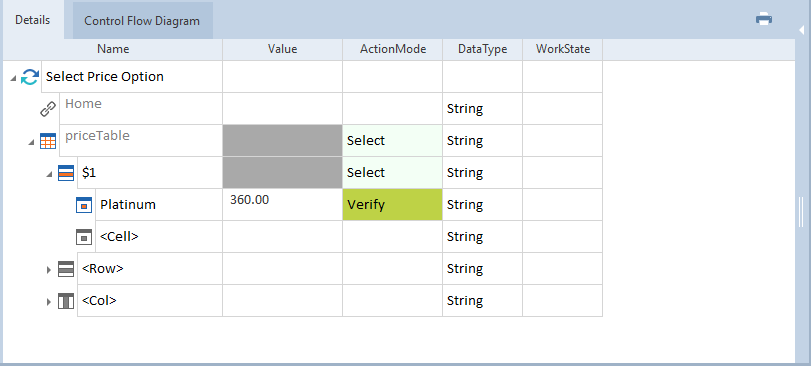Collapse the $1 row node
The width and height of the screenshot is (811, 366).
pyautogui.click(x=49, y=174)
